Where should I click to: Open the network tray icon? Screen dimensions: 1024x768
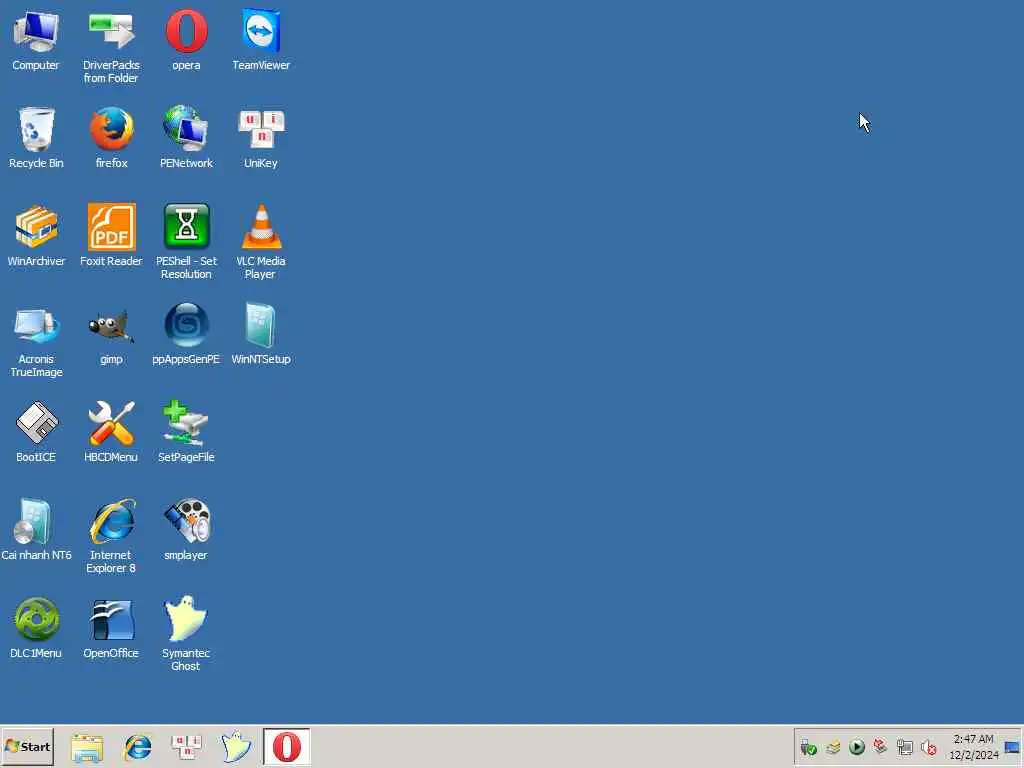click(904, 747)
